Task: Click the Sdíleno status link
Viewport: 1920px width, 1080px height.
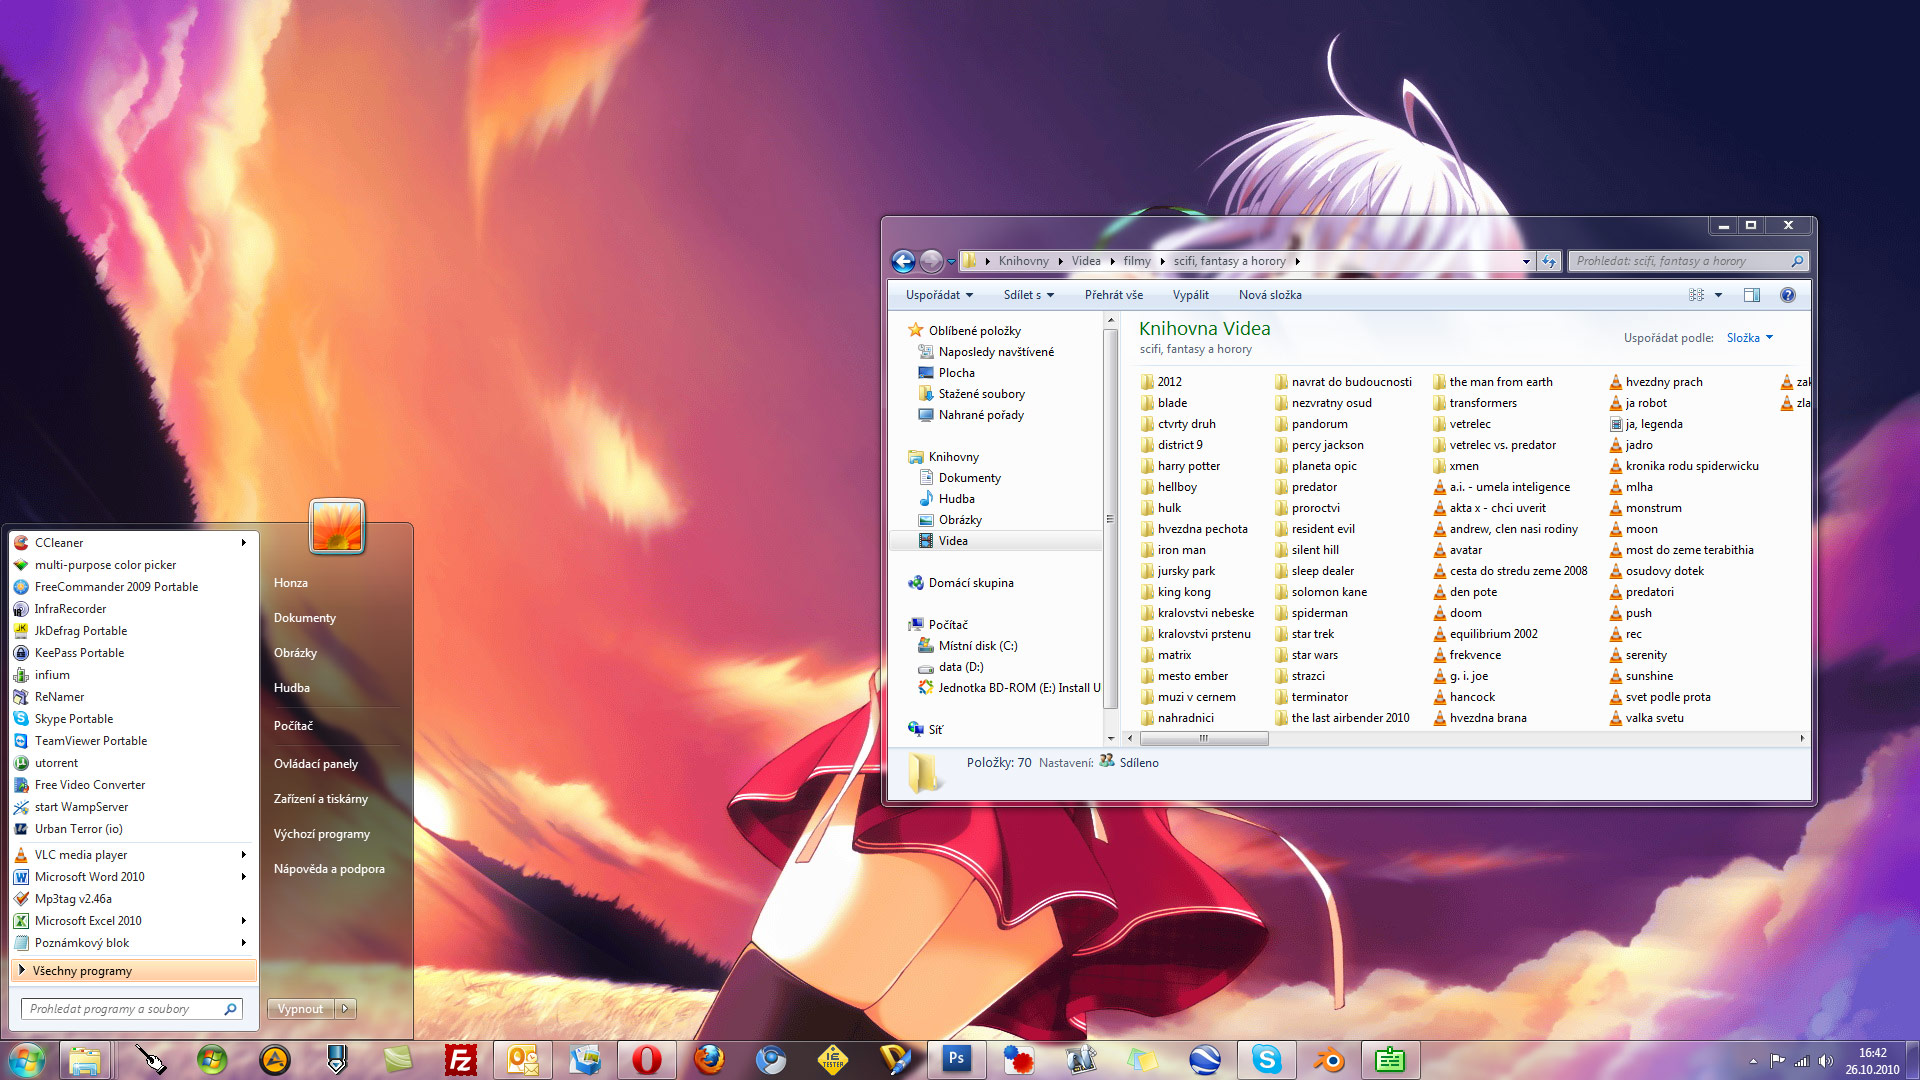Action: tap(1139, 763)
